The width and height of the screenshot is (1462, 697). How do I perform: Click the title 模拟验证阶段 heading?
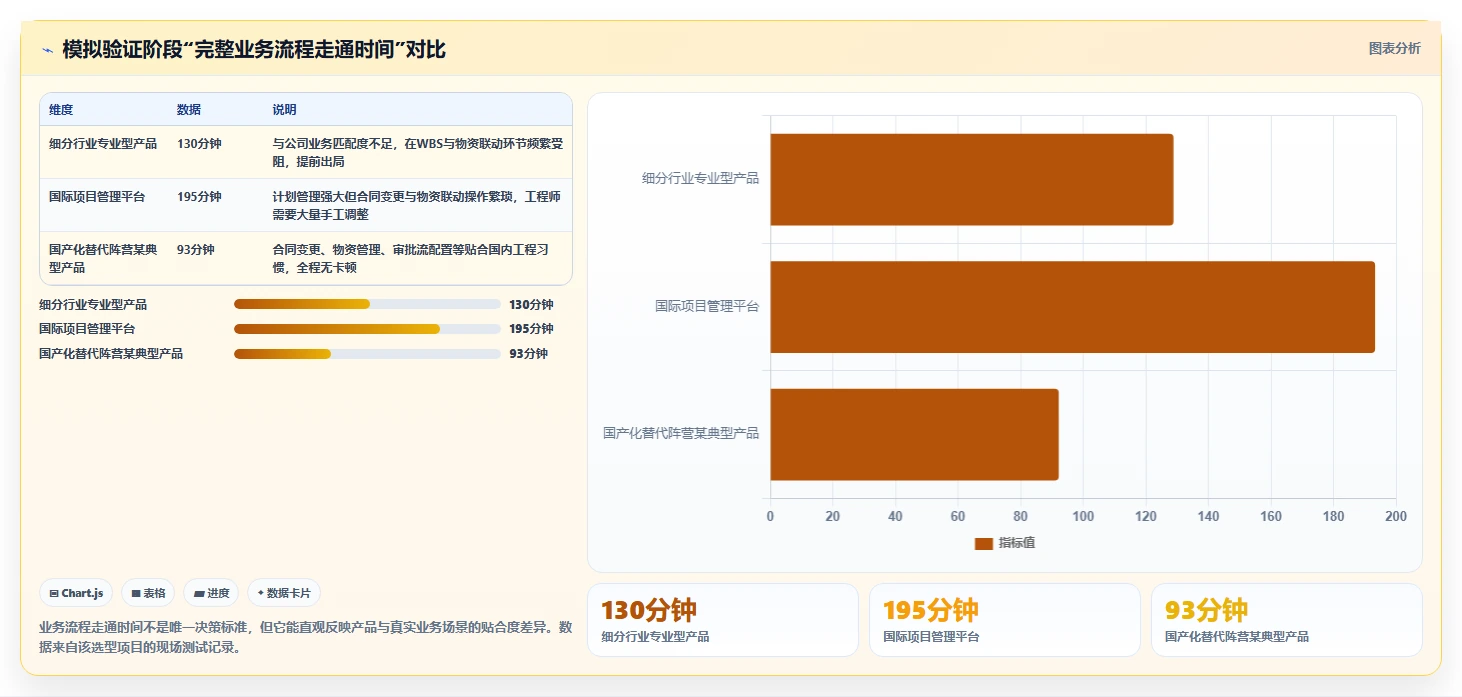pos(254,49)
